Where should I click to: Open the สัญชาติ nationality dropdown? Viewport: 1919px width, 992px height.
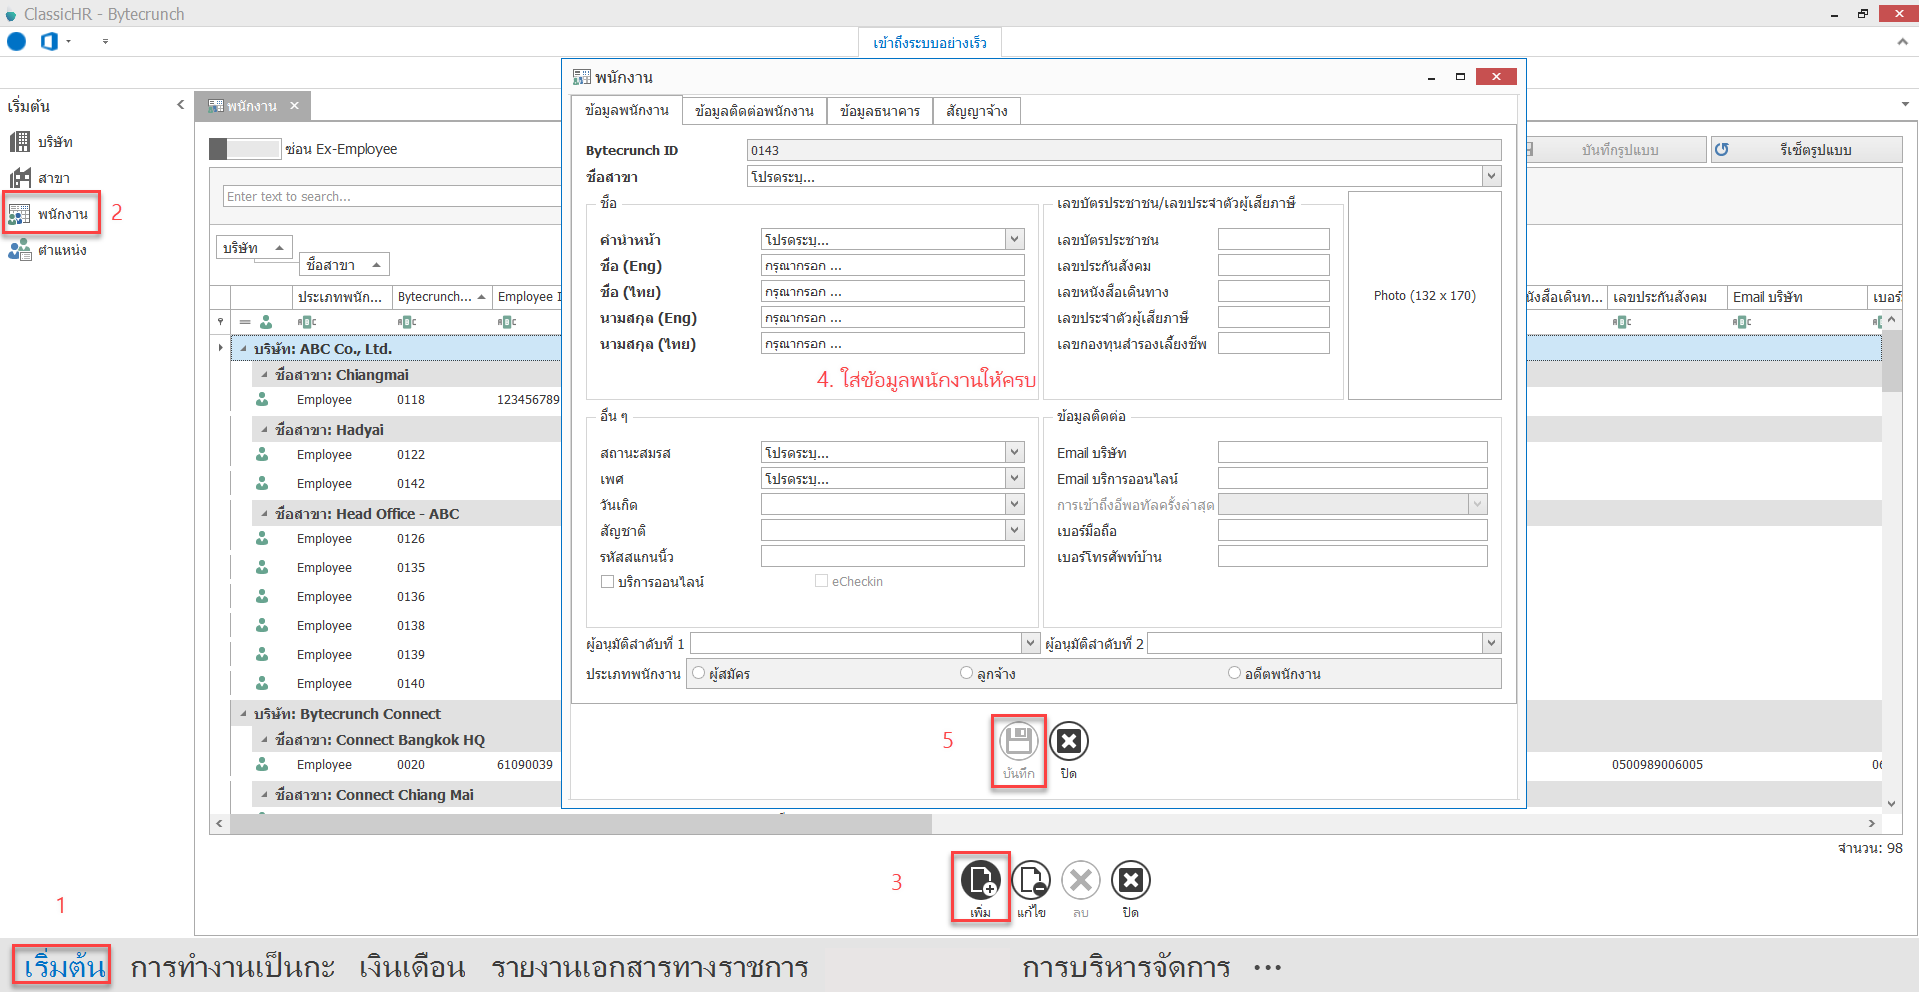[1015, 530]
